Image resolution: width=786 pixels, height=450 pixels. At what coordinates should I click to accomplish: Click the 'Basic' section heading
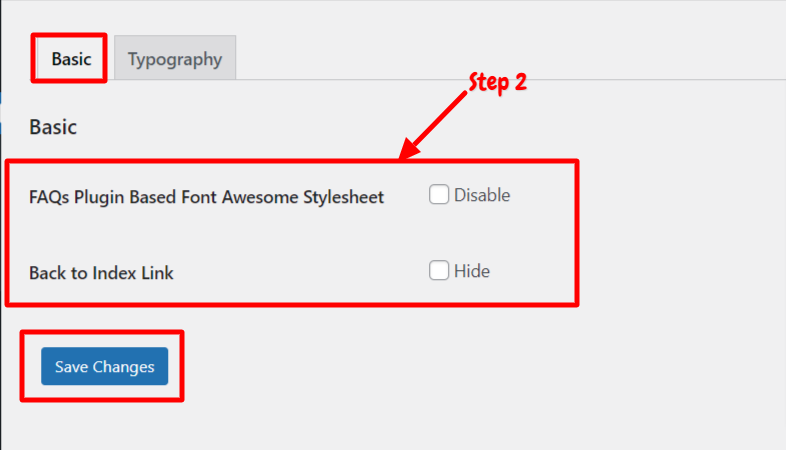pyautogui.click(x=53, y=127)
